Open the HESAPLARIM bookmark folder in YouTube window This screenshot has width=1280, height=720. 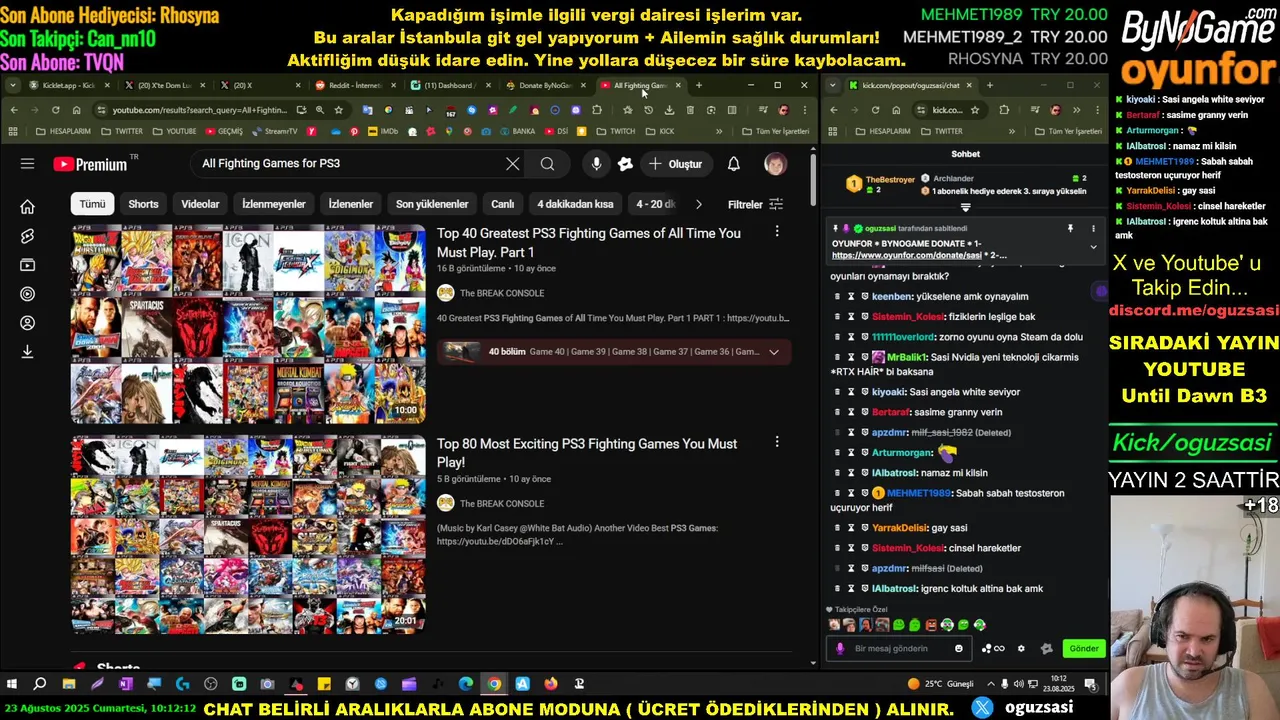[x=63, y=131]
